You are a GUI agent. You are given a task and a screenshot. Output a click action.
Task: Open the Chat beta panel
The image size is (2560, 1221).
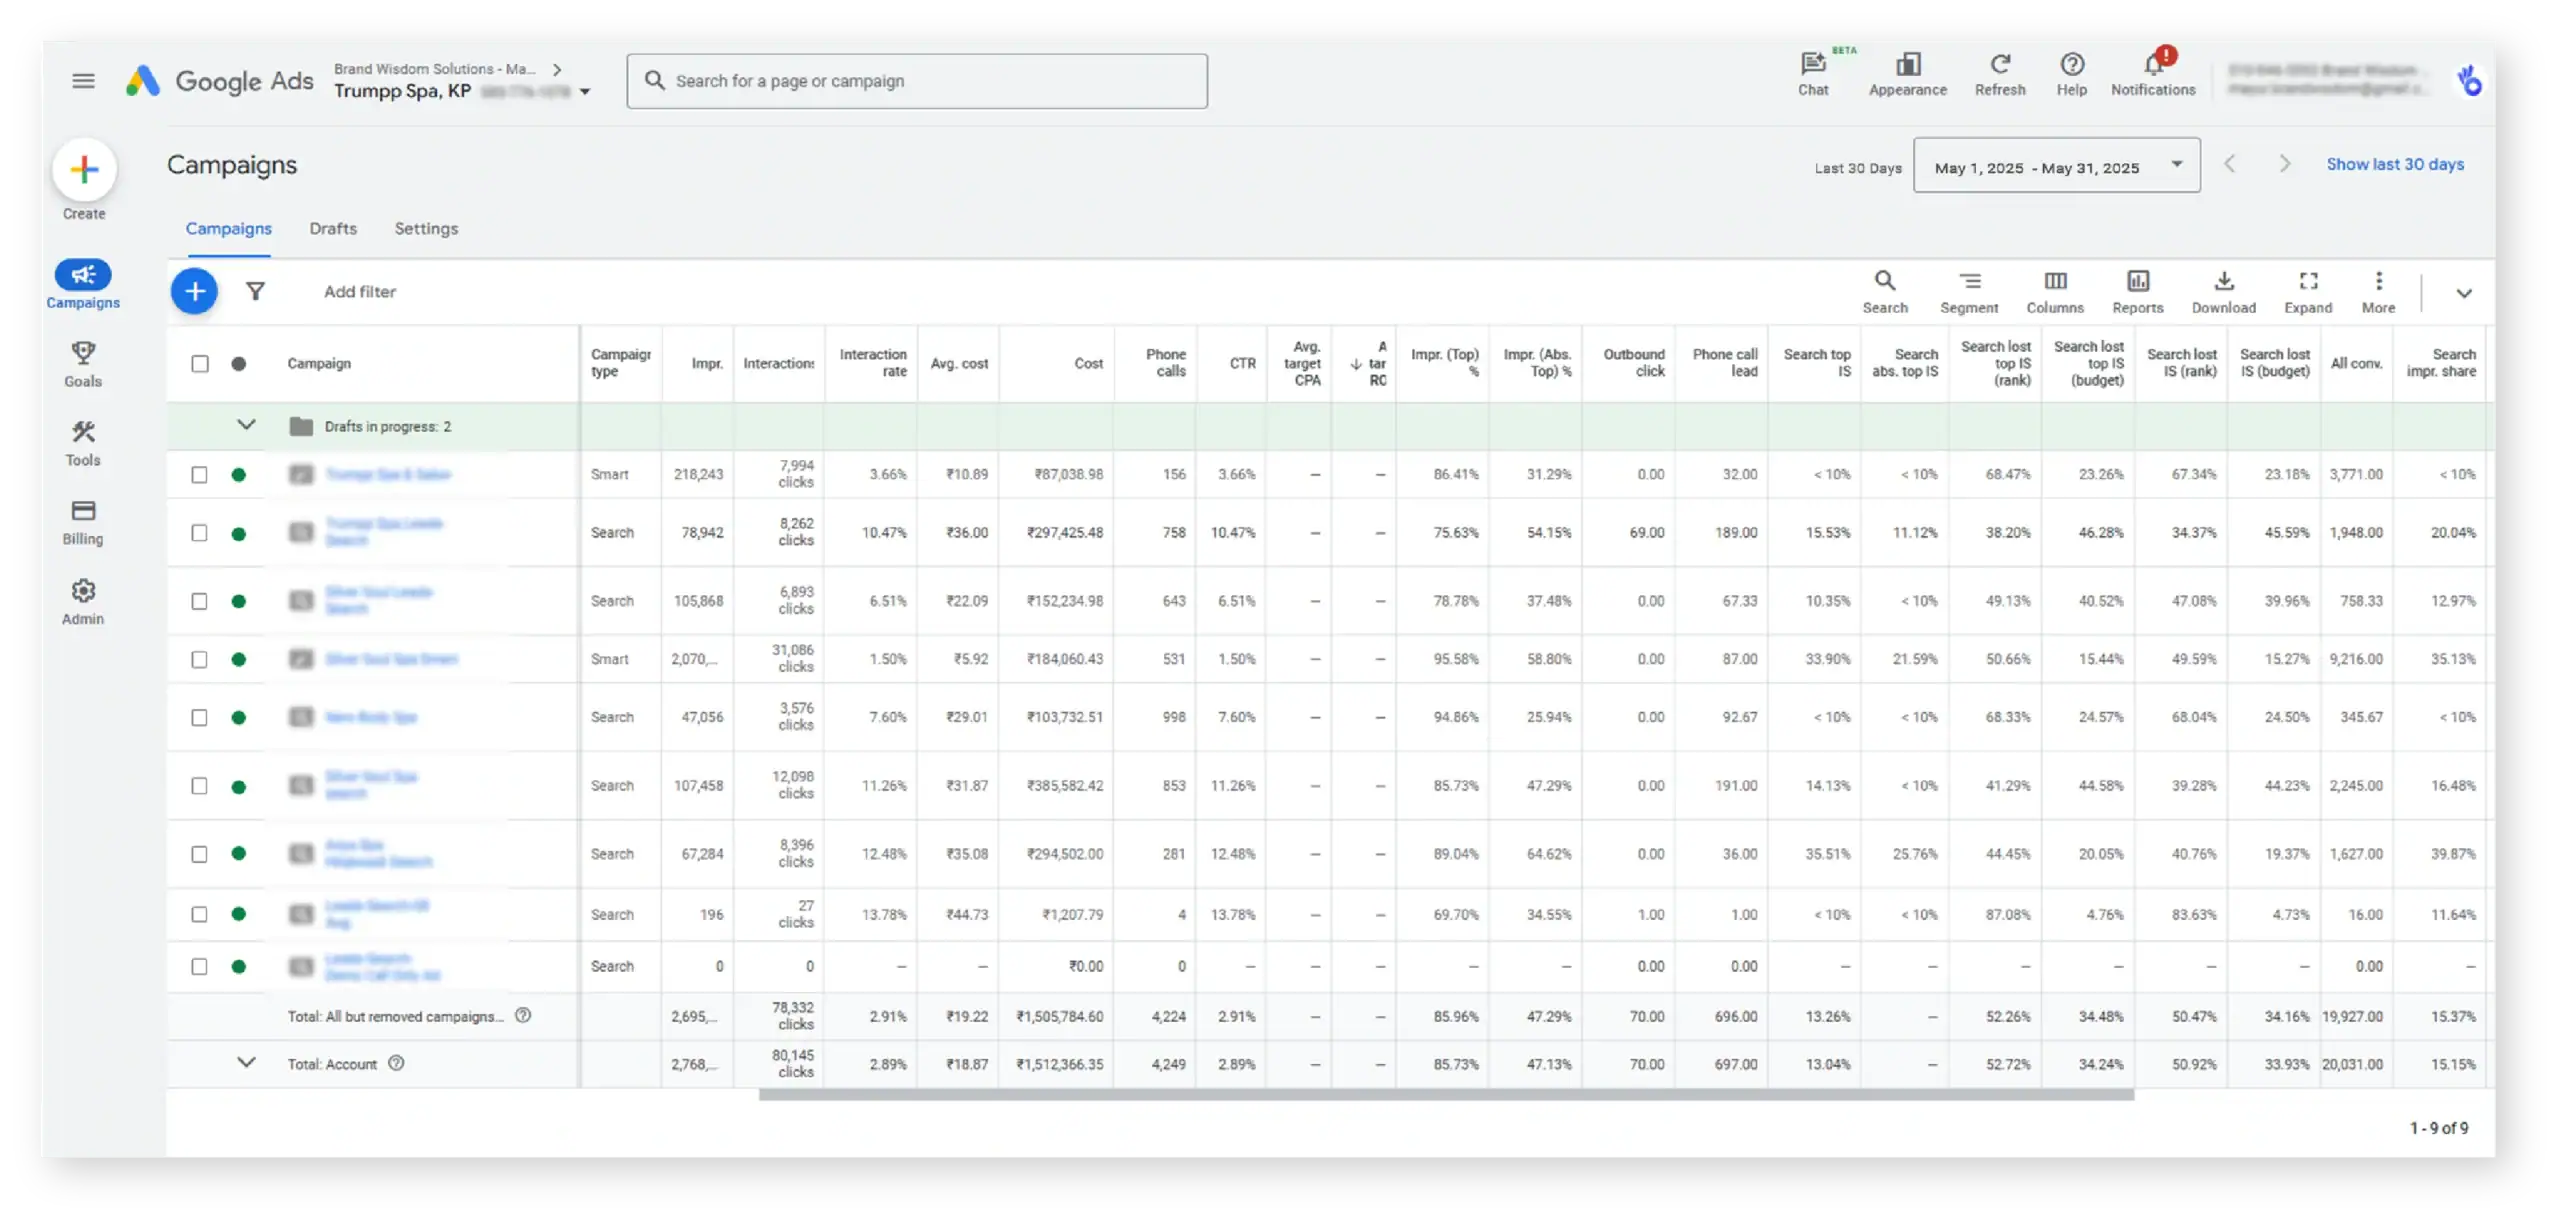click(x=1813, y=75)
